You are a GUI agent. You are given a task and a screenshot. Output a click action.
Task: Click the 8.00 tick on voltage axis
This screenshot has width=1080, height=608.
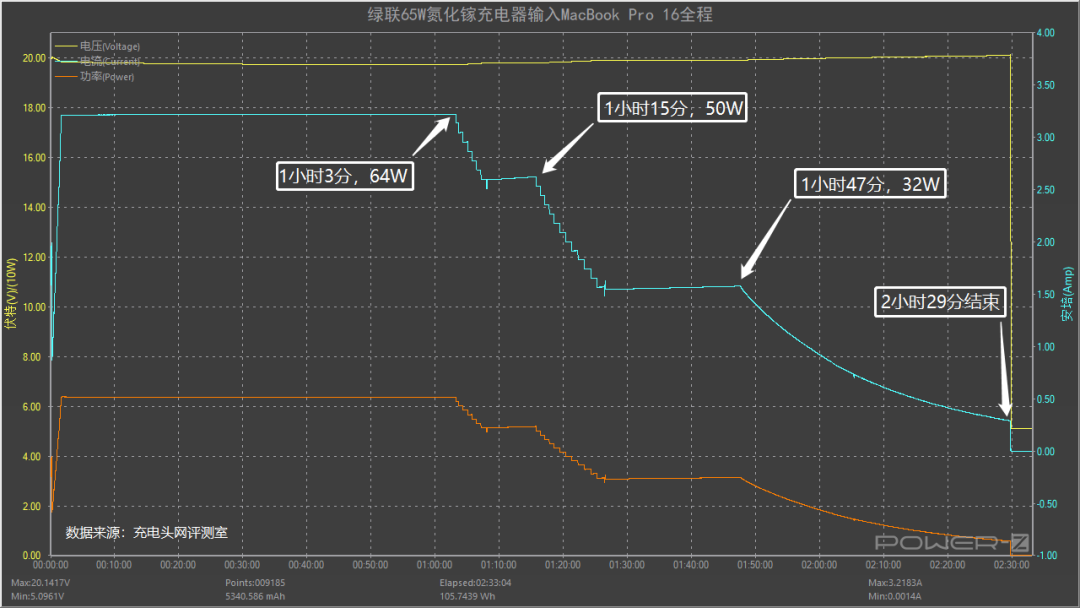click(x=32, y=357)
